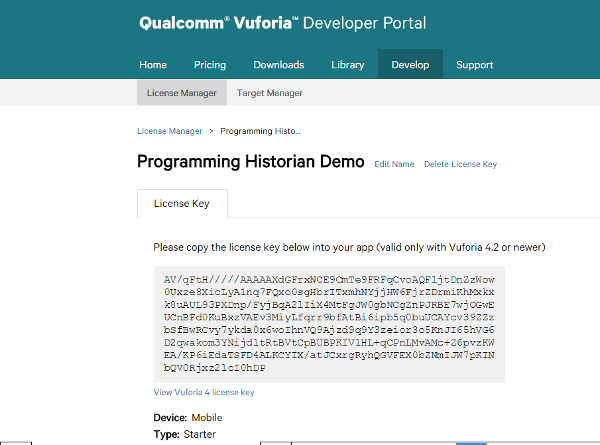Click the breadcrumb arrow separator
This screenshot has width=600, height=445.
211,131
